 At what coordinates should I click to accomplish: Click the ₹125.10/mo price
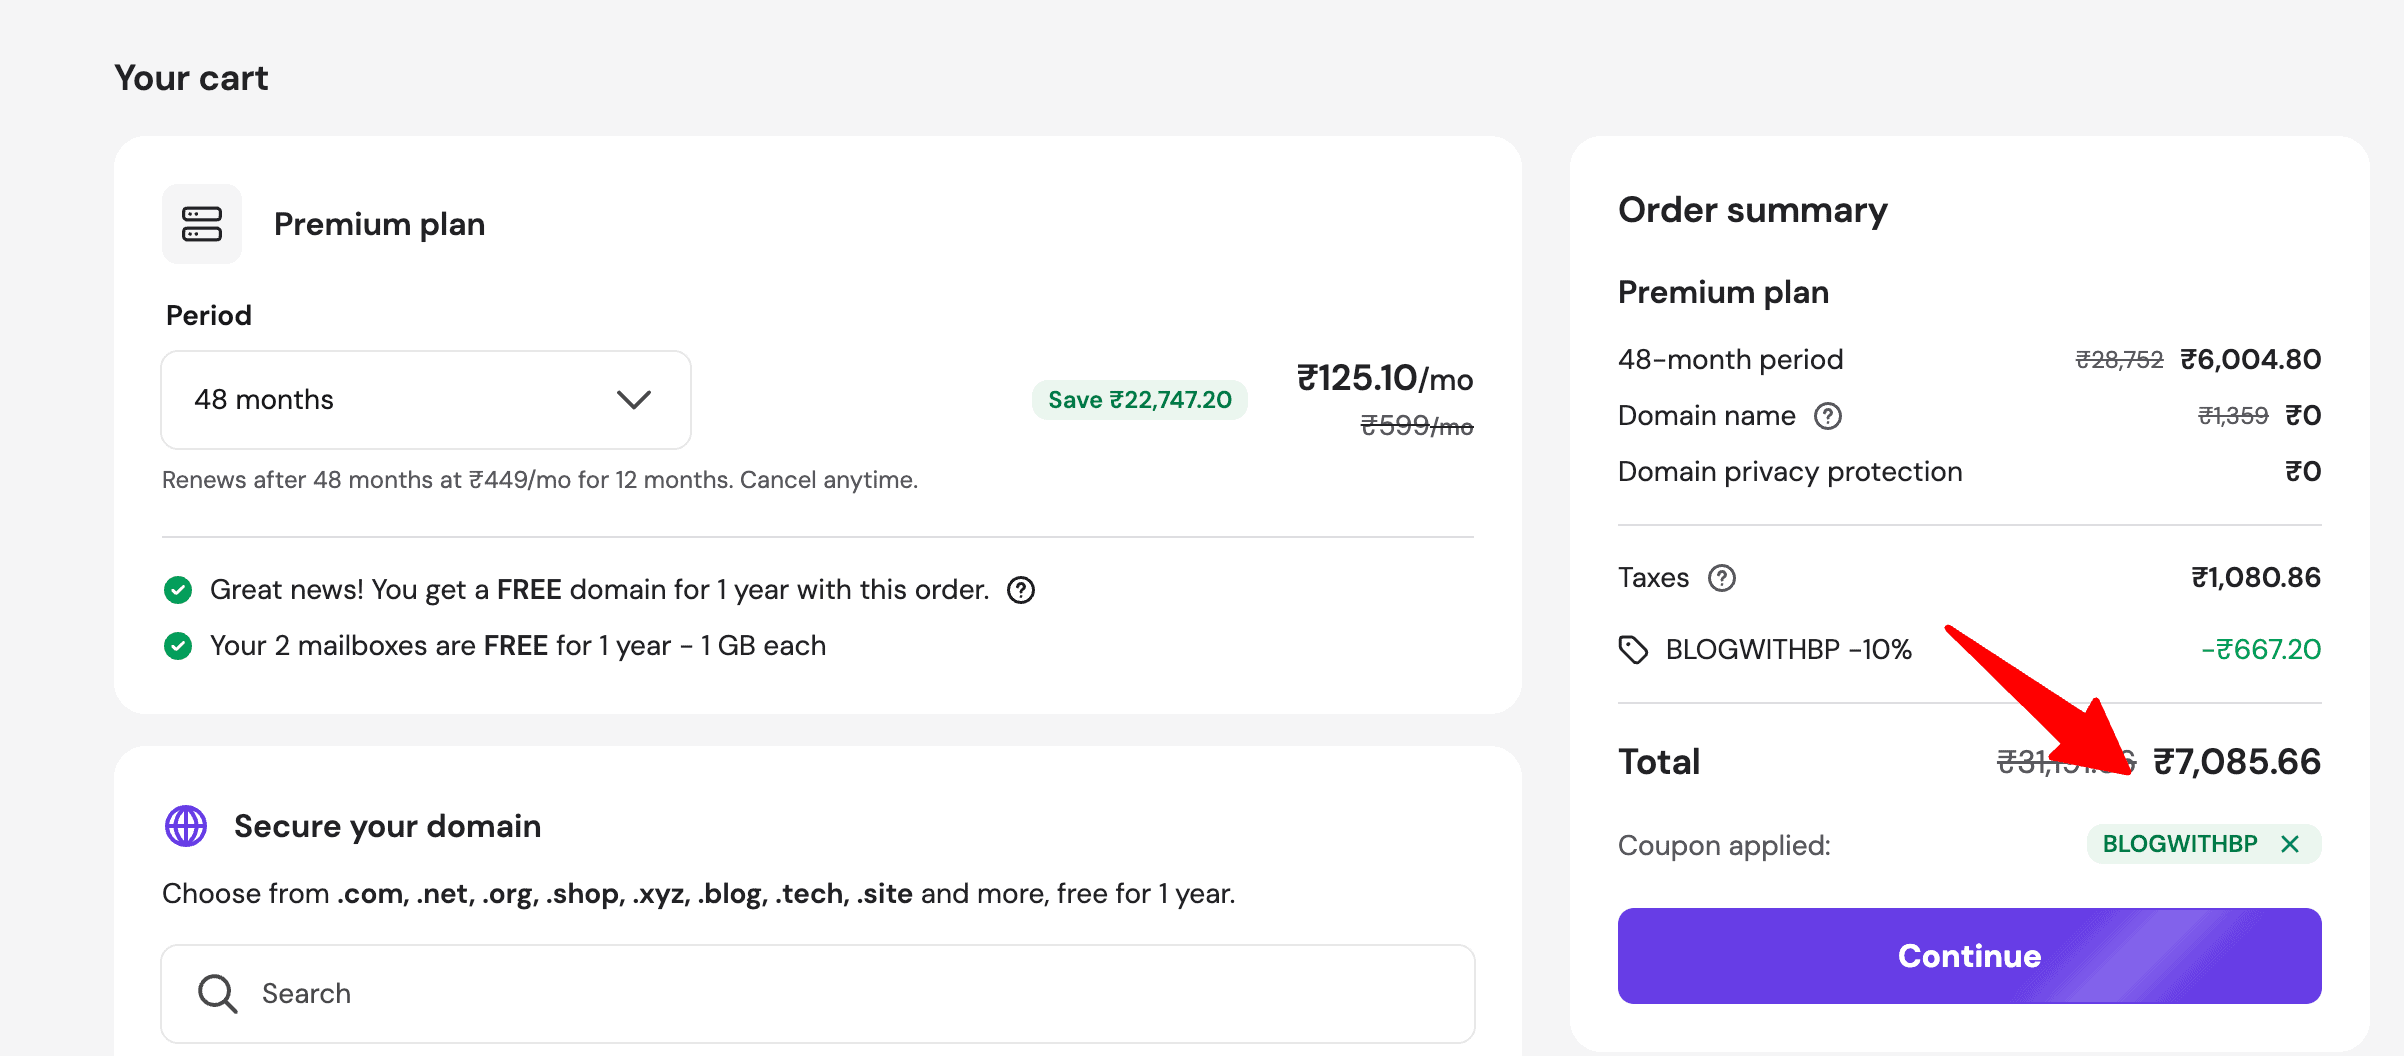(1385, 378)
